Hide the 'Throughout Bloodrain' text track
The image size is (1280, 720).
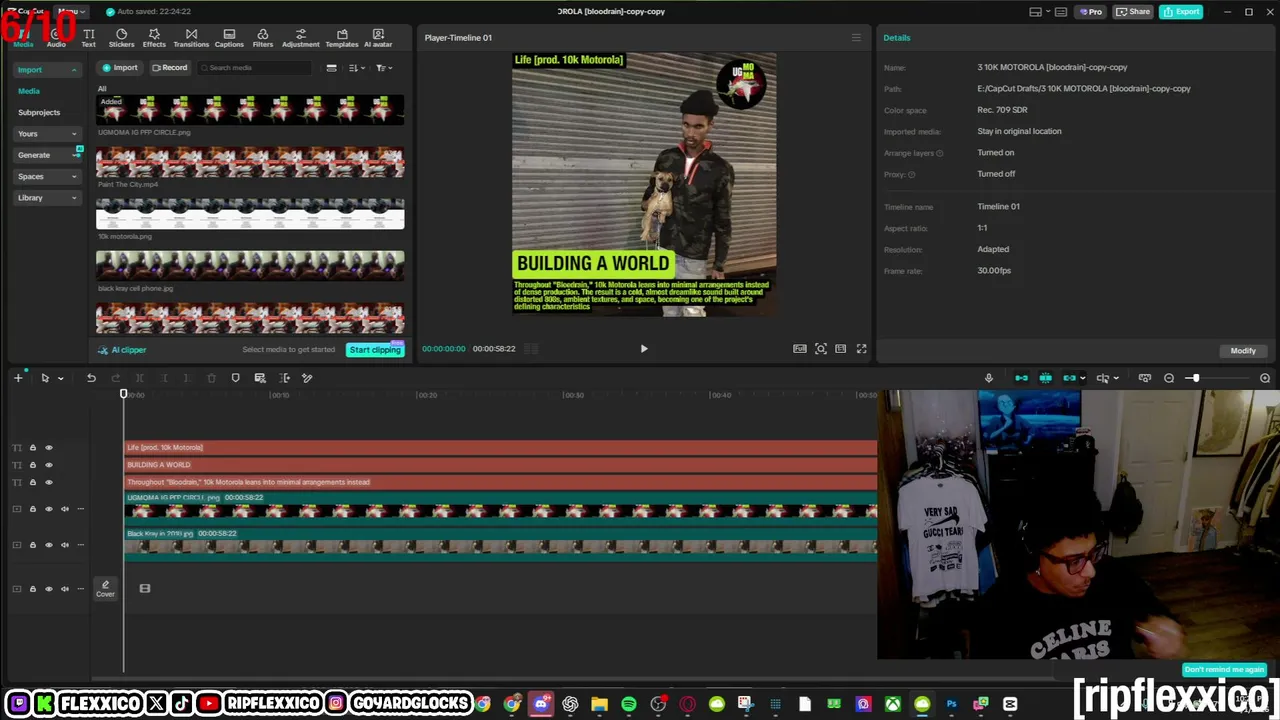coord(48,483)
